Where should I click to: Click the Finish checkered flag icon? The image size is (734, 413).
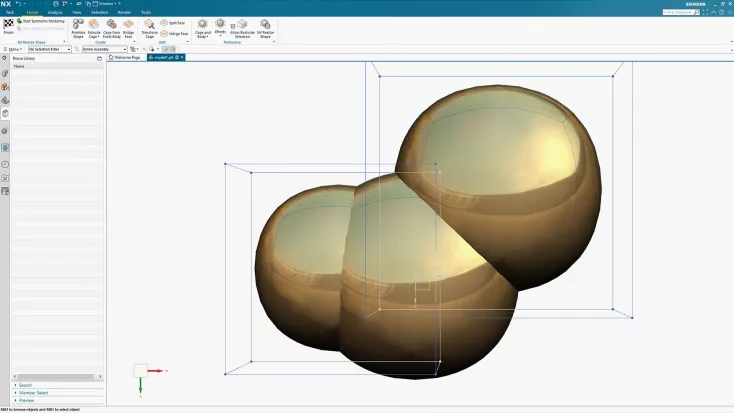point(8,23)
